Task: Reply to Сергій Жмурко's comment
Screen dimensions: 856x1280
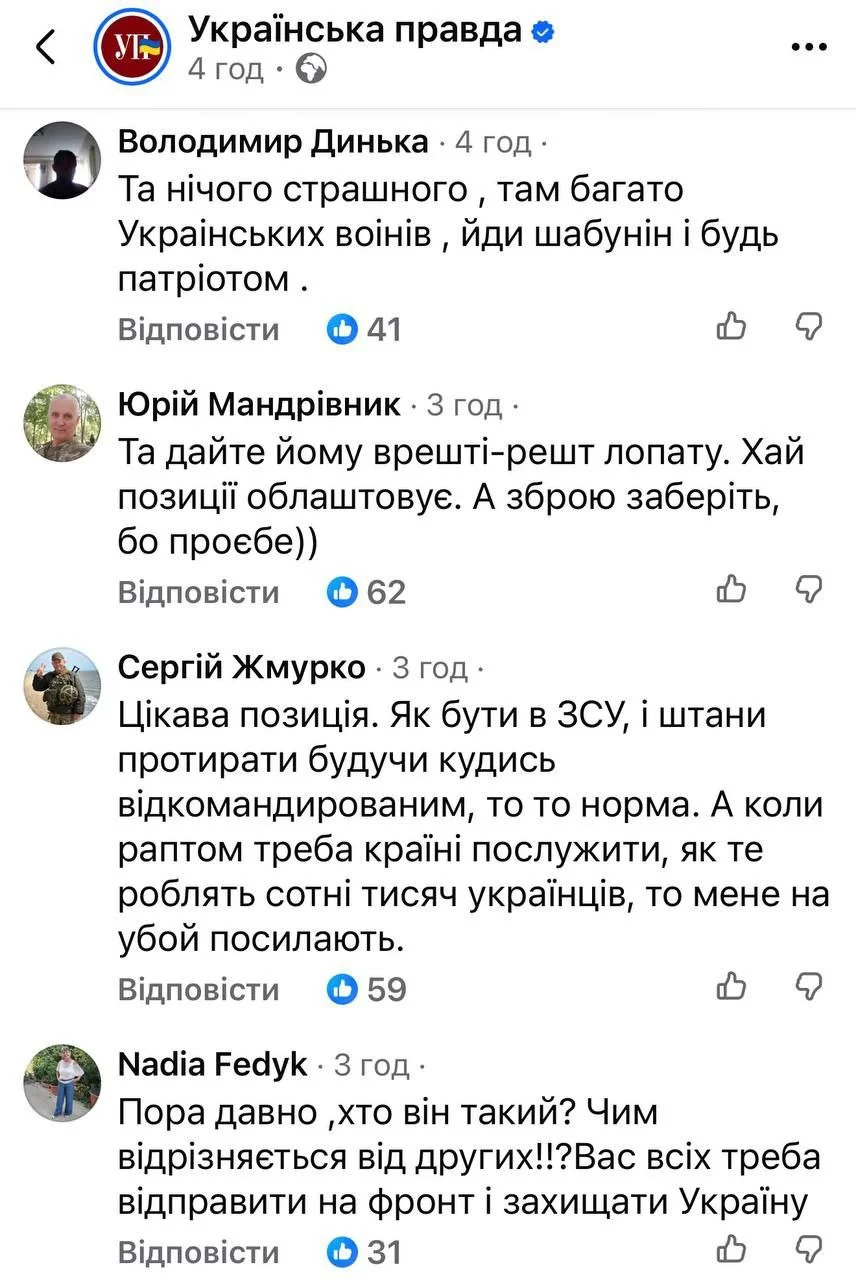Action: pos(198,989)
